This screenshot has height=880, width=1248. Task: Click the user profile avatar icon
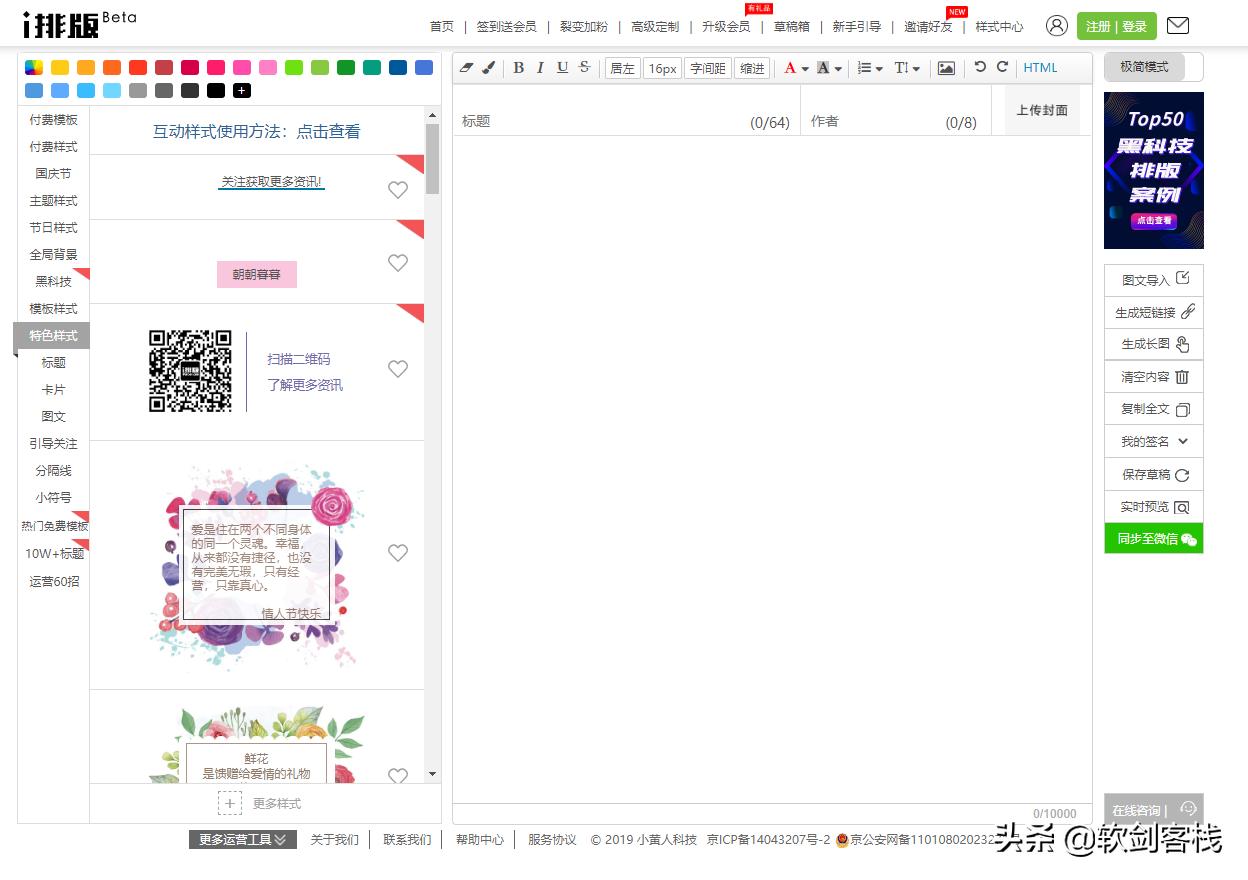[1056, 26]
